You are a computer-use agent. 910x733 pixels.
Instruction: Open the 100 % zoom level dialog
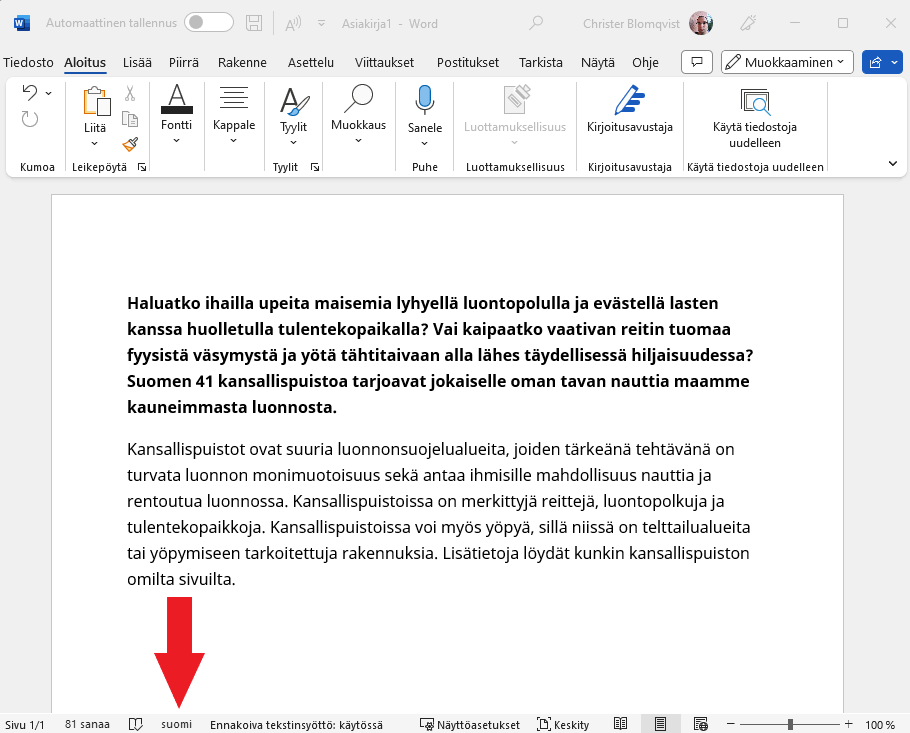click(880, 725)
